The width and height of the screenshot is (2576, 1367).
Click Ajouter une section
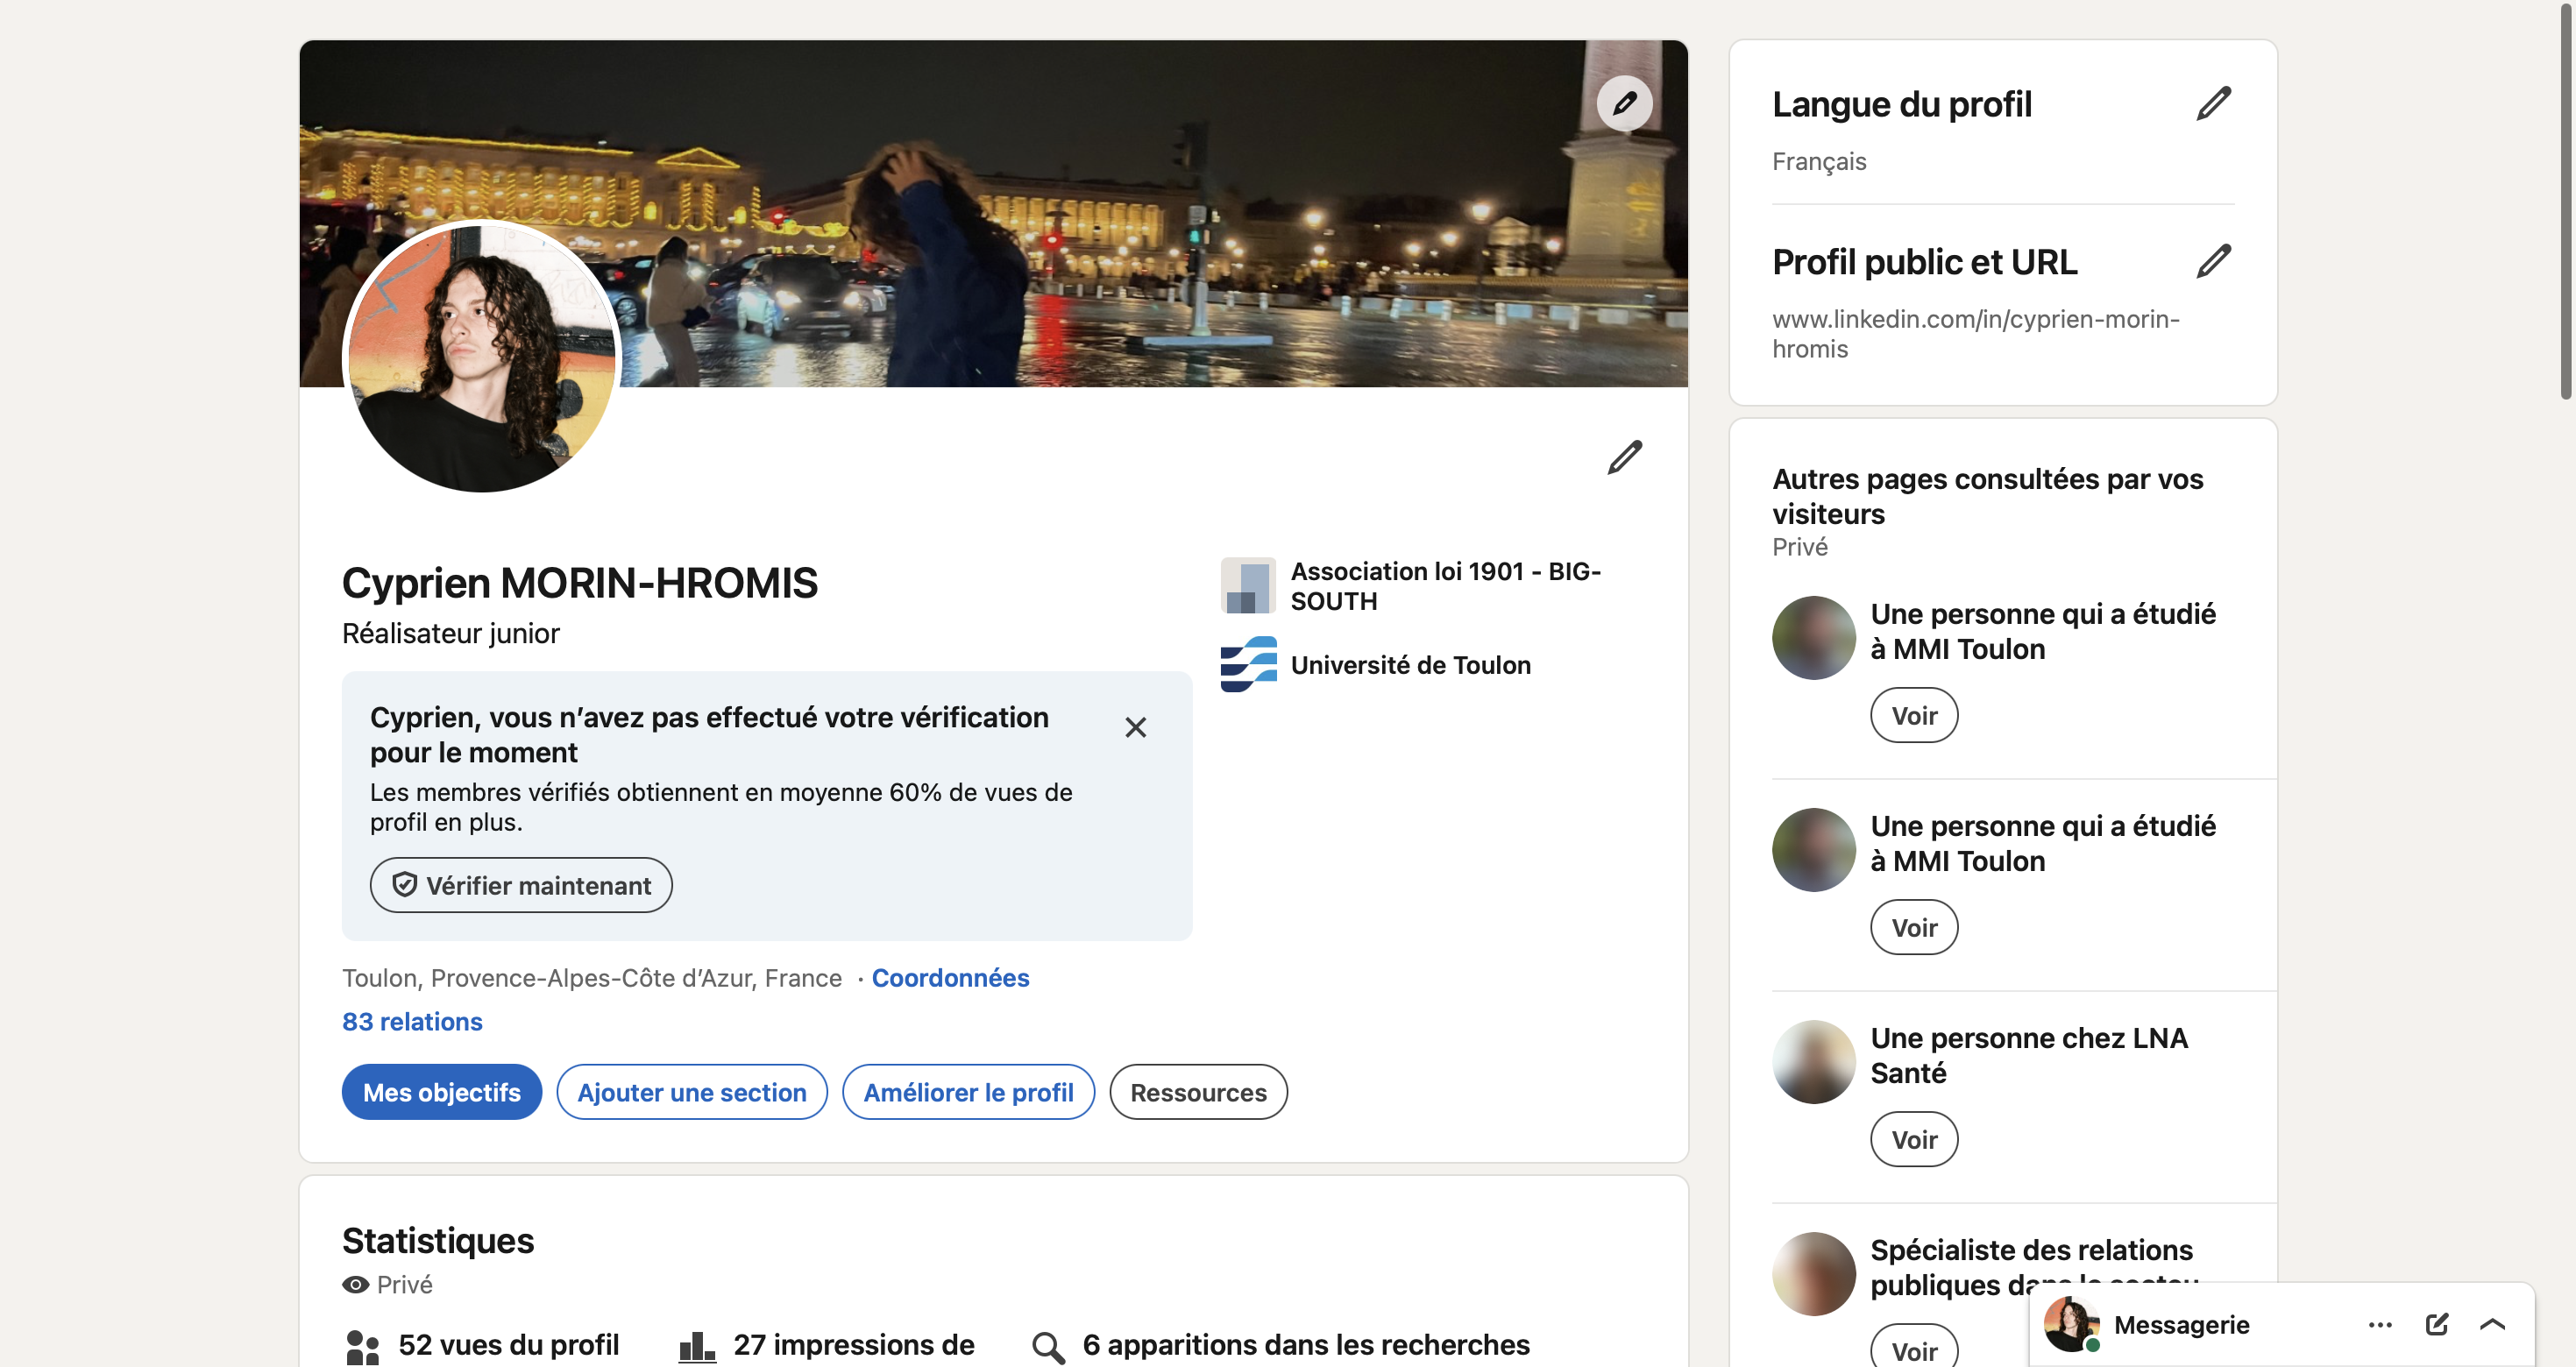(x=692, y=1092)
